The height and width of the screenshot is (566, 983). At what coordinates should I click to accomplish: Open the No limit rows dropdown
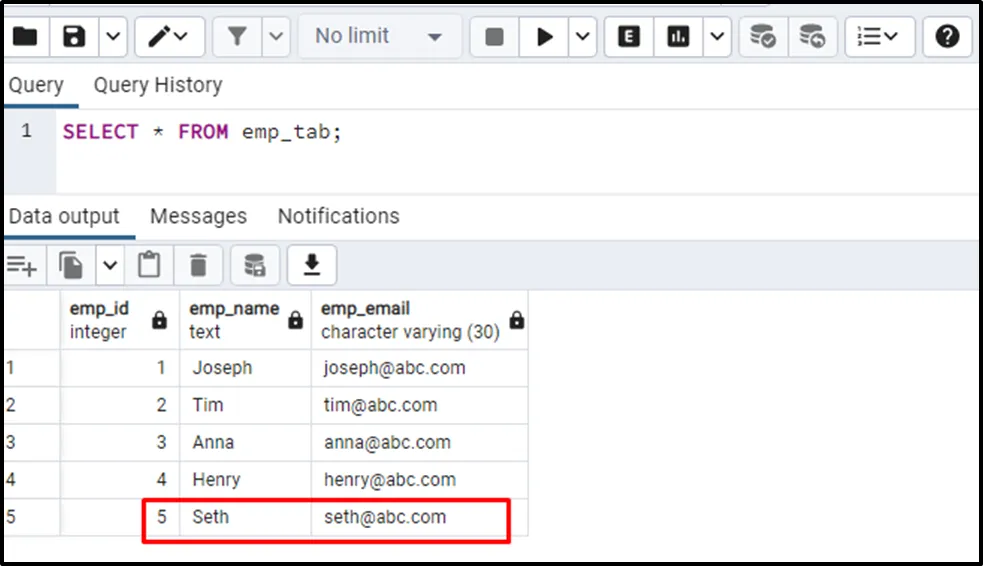(x=379, y=37)
